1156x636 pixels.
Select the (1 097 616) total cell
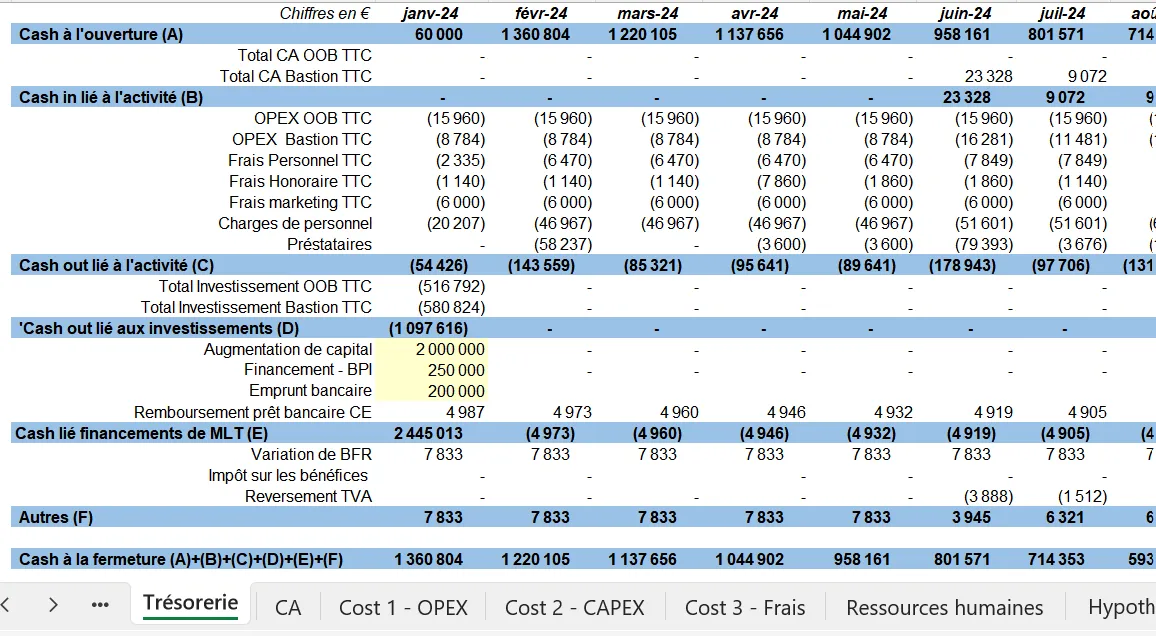[428, 329]
